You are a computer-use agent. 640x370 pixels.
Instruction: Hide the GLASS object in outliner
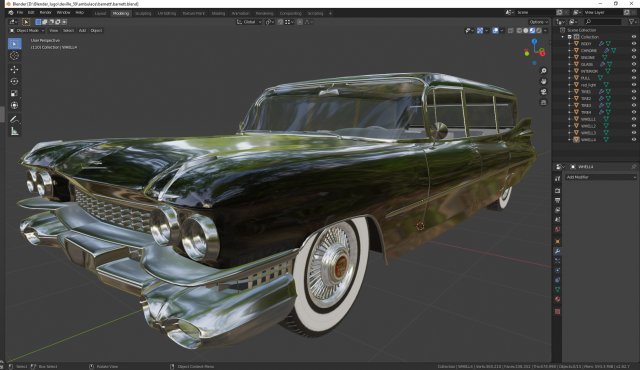(634, 64)
